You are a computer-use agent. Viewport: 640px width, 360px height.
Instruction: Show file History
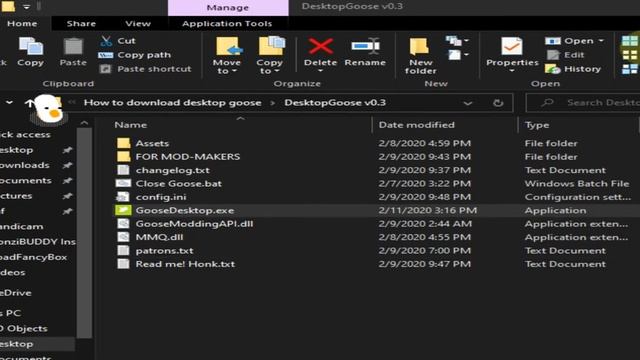coord(573,69)
